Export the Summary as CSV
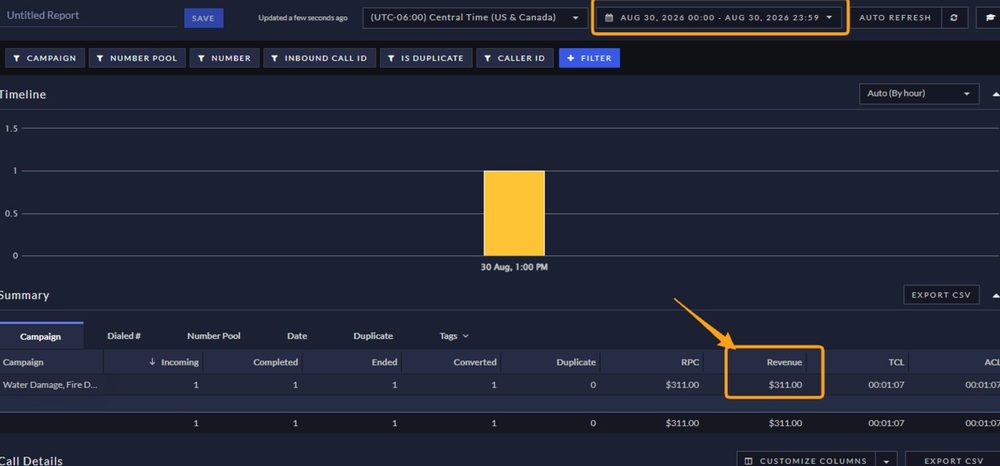The image size is (1000, 466). 941,295
